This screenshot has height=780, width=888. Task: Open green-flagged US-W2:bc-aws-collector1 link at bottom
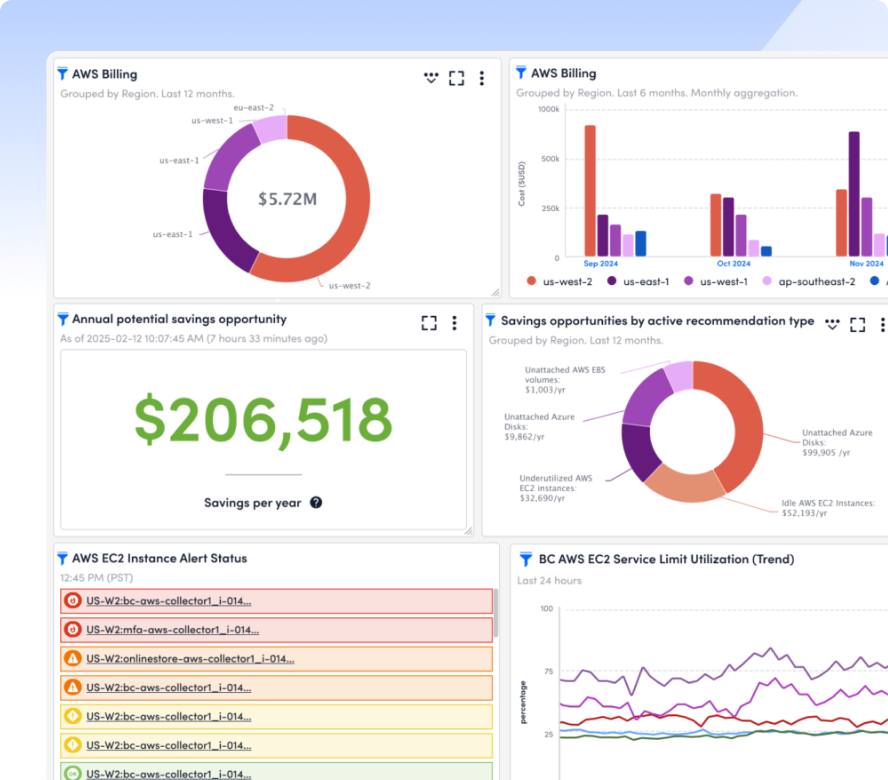(169, 774)
